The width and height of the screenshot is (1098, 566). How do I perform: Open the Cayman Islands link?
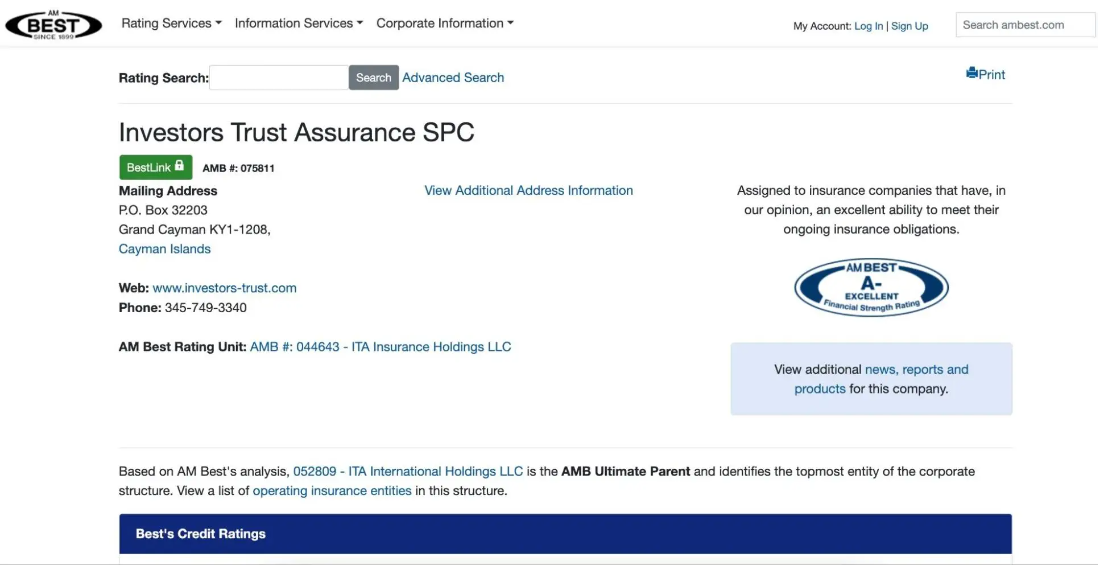(x=164, y=249)
